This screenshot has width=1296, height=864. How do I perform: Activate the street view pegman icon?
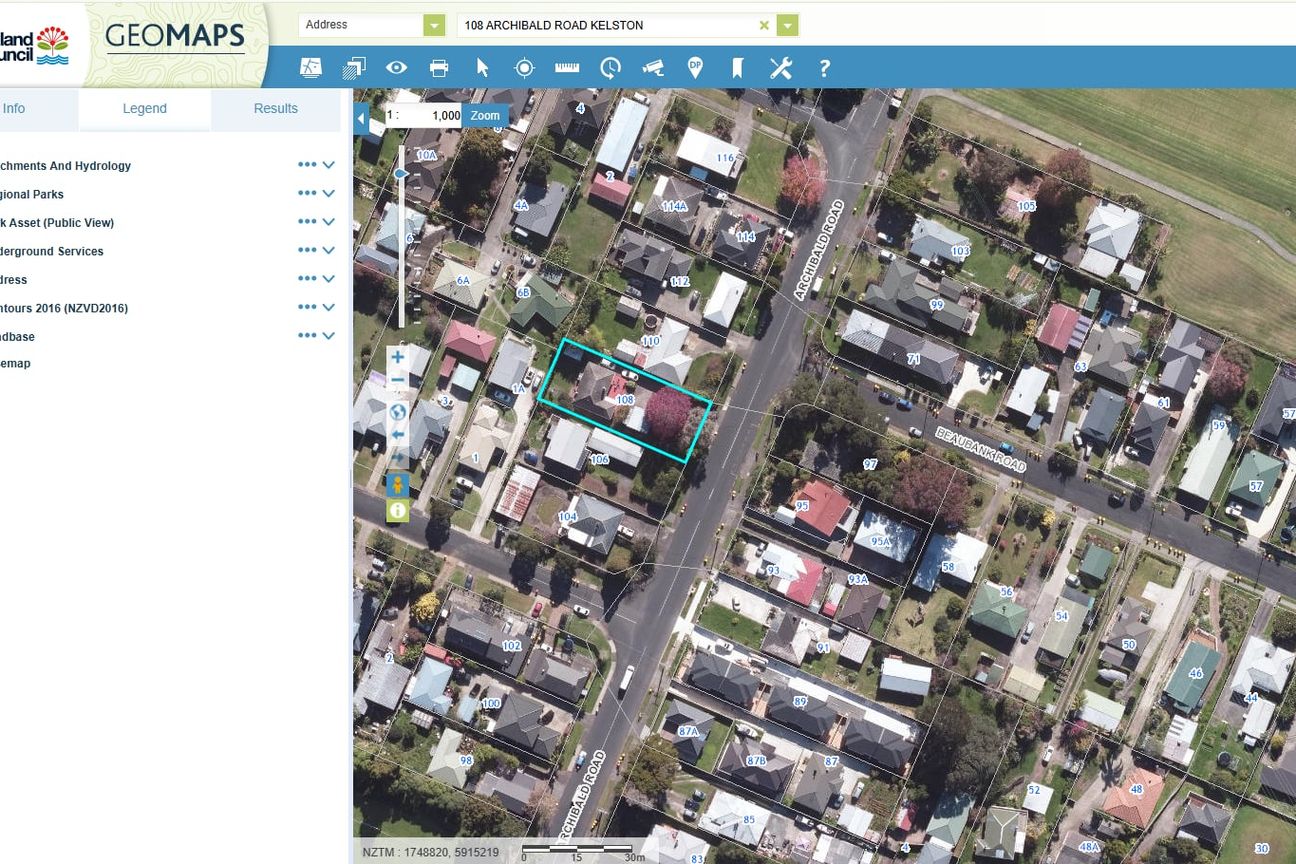(x=398, y=485)
